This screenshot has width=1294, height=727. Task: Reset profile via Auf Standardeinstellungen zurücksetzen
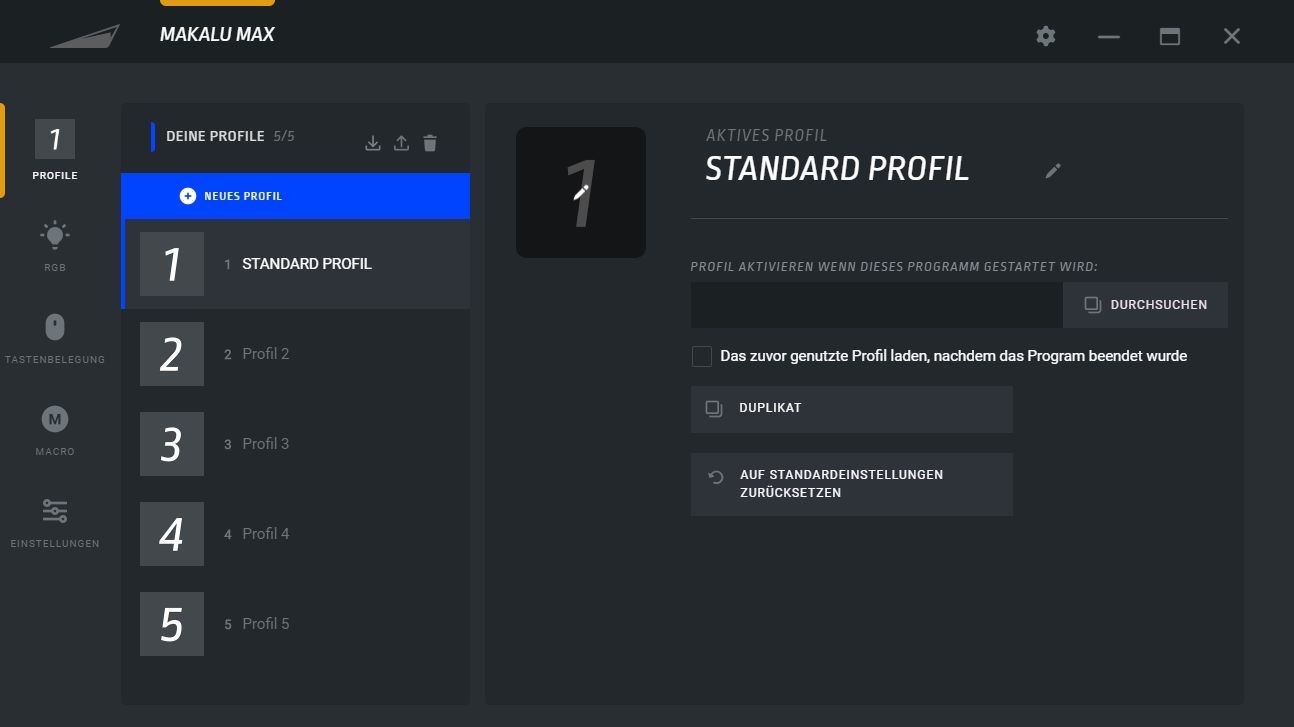(x=851, y=484)
